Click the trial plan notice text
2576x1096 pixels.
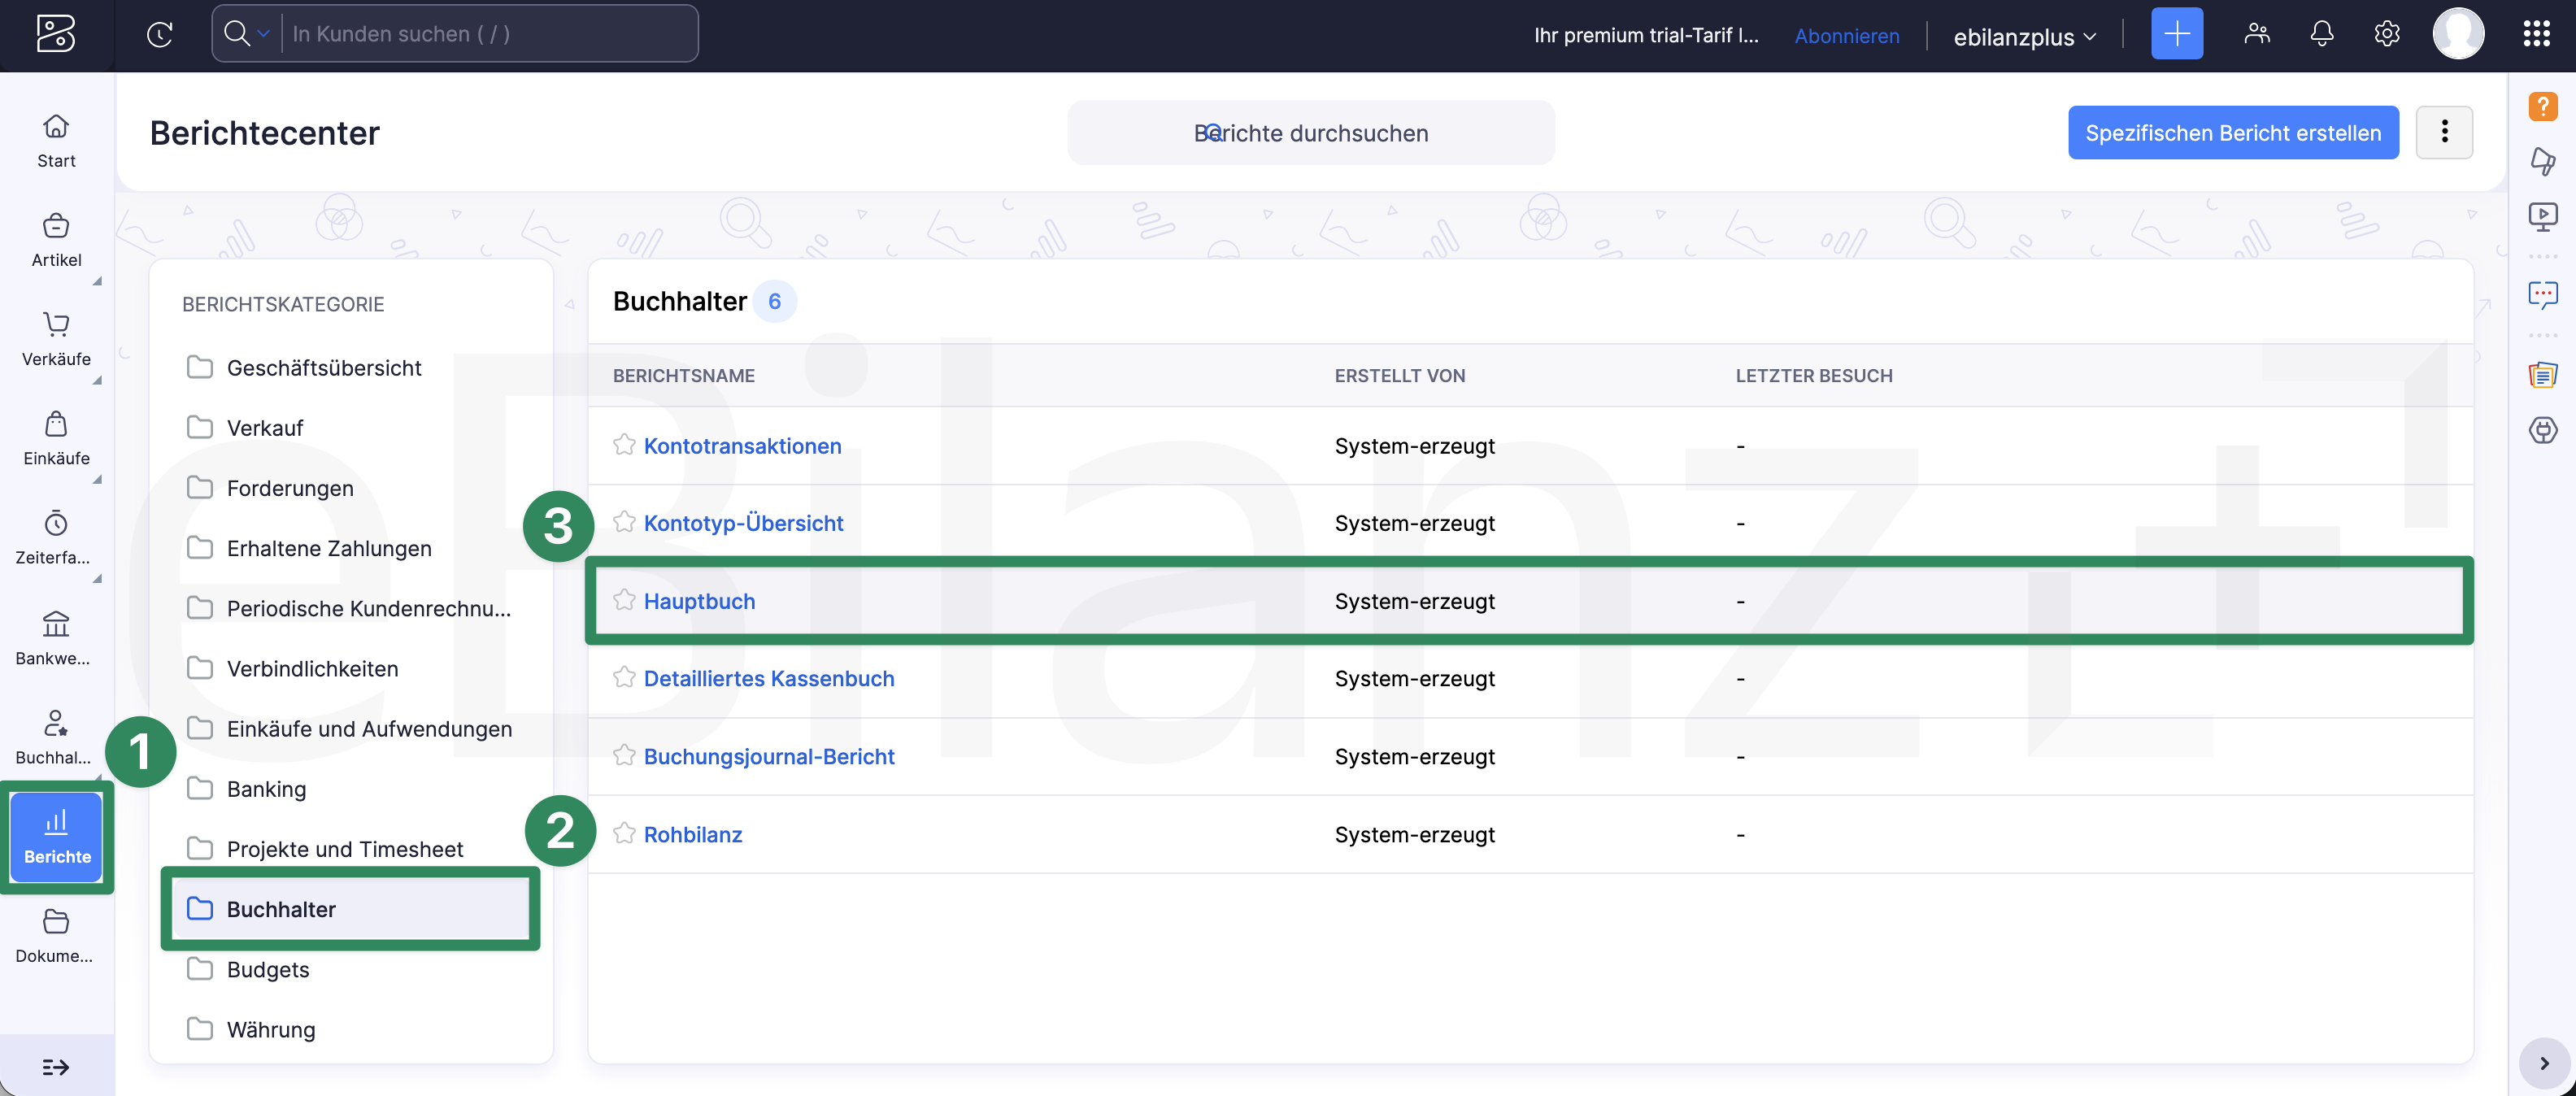click(1646, 35)
